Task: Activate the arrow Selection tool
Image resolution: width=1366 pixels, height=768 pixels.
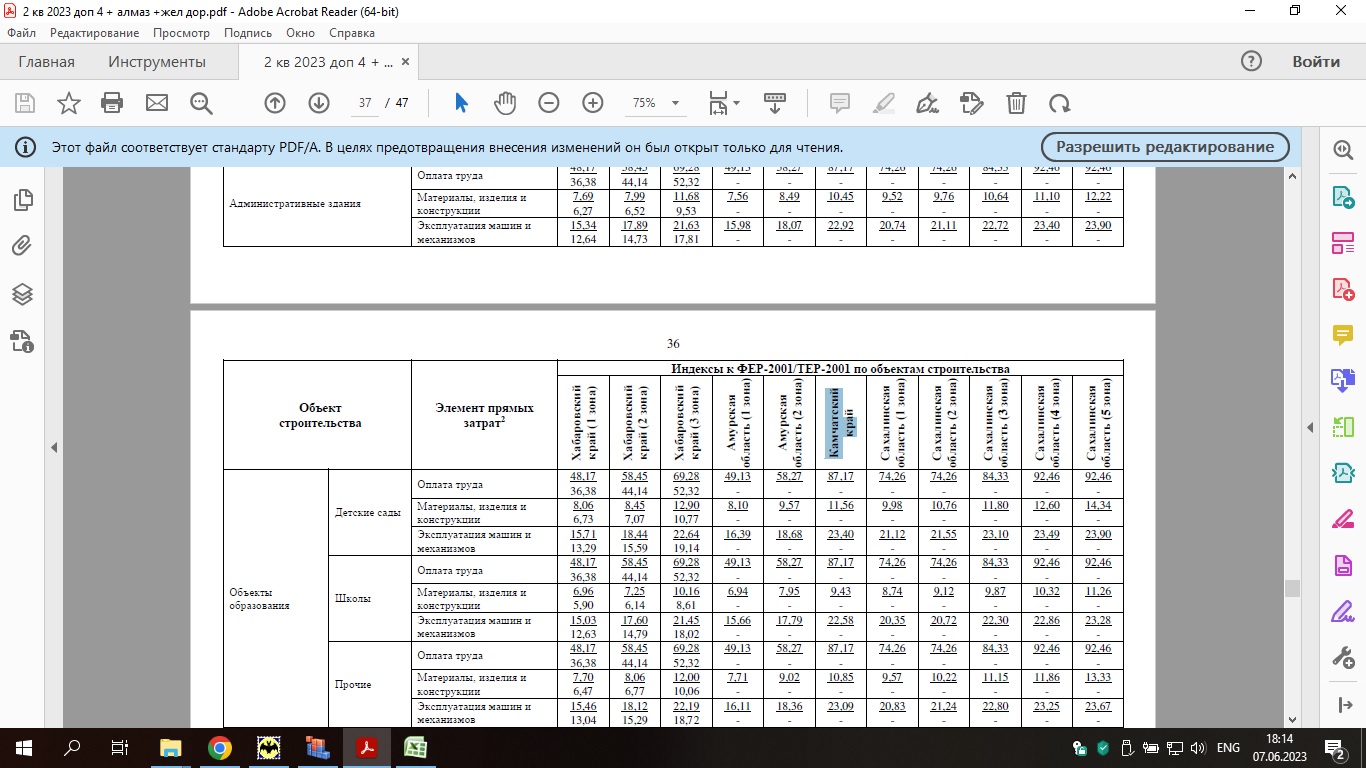Action: coord(461,103)
